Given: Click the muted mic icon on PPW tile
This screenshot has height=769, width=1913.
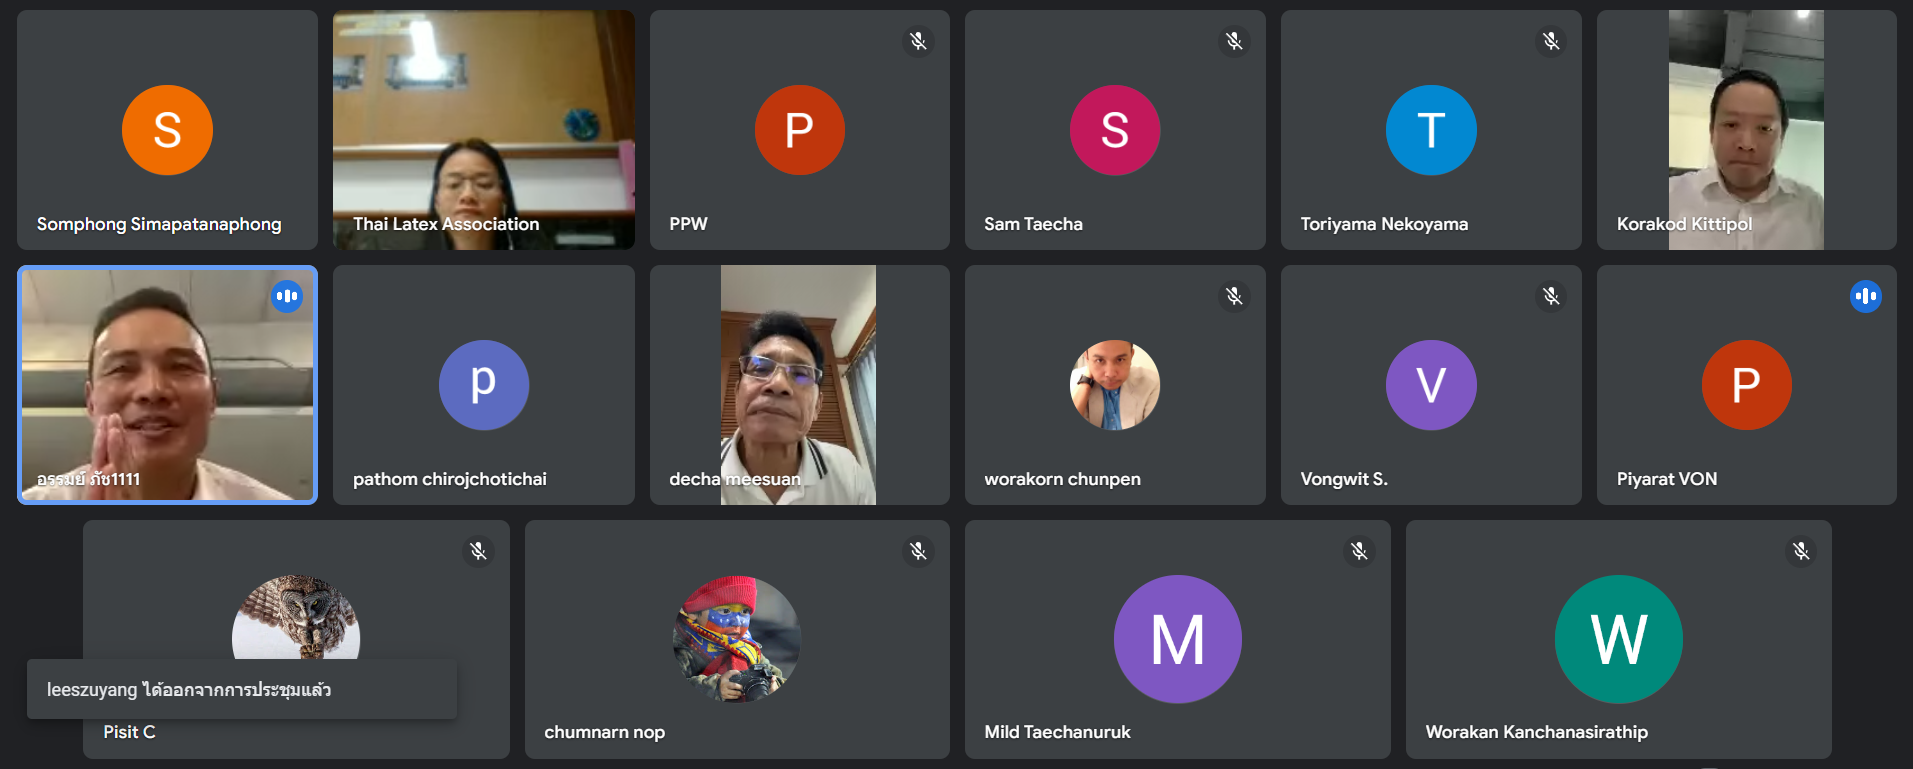Looking at the screenshot, I should 918,41.
